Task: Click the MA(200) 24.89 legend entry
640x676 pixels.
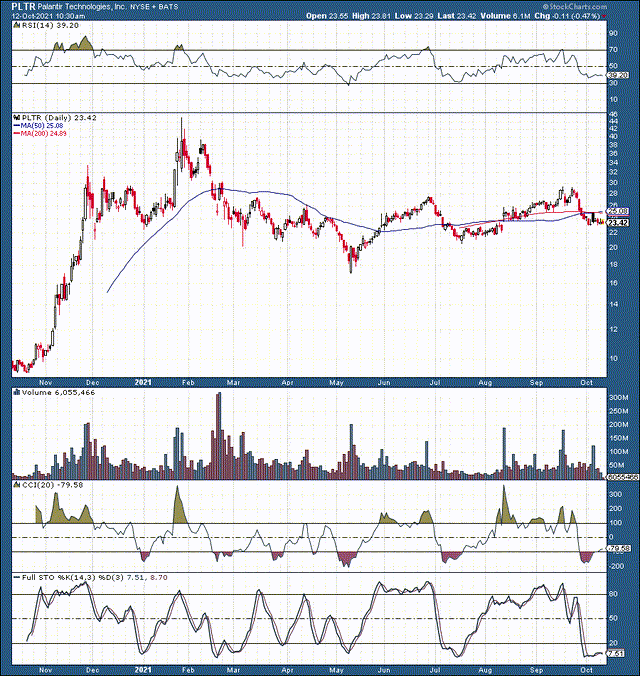Action: click(44, 134)
